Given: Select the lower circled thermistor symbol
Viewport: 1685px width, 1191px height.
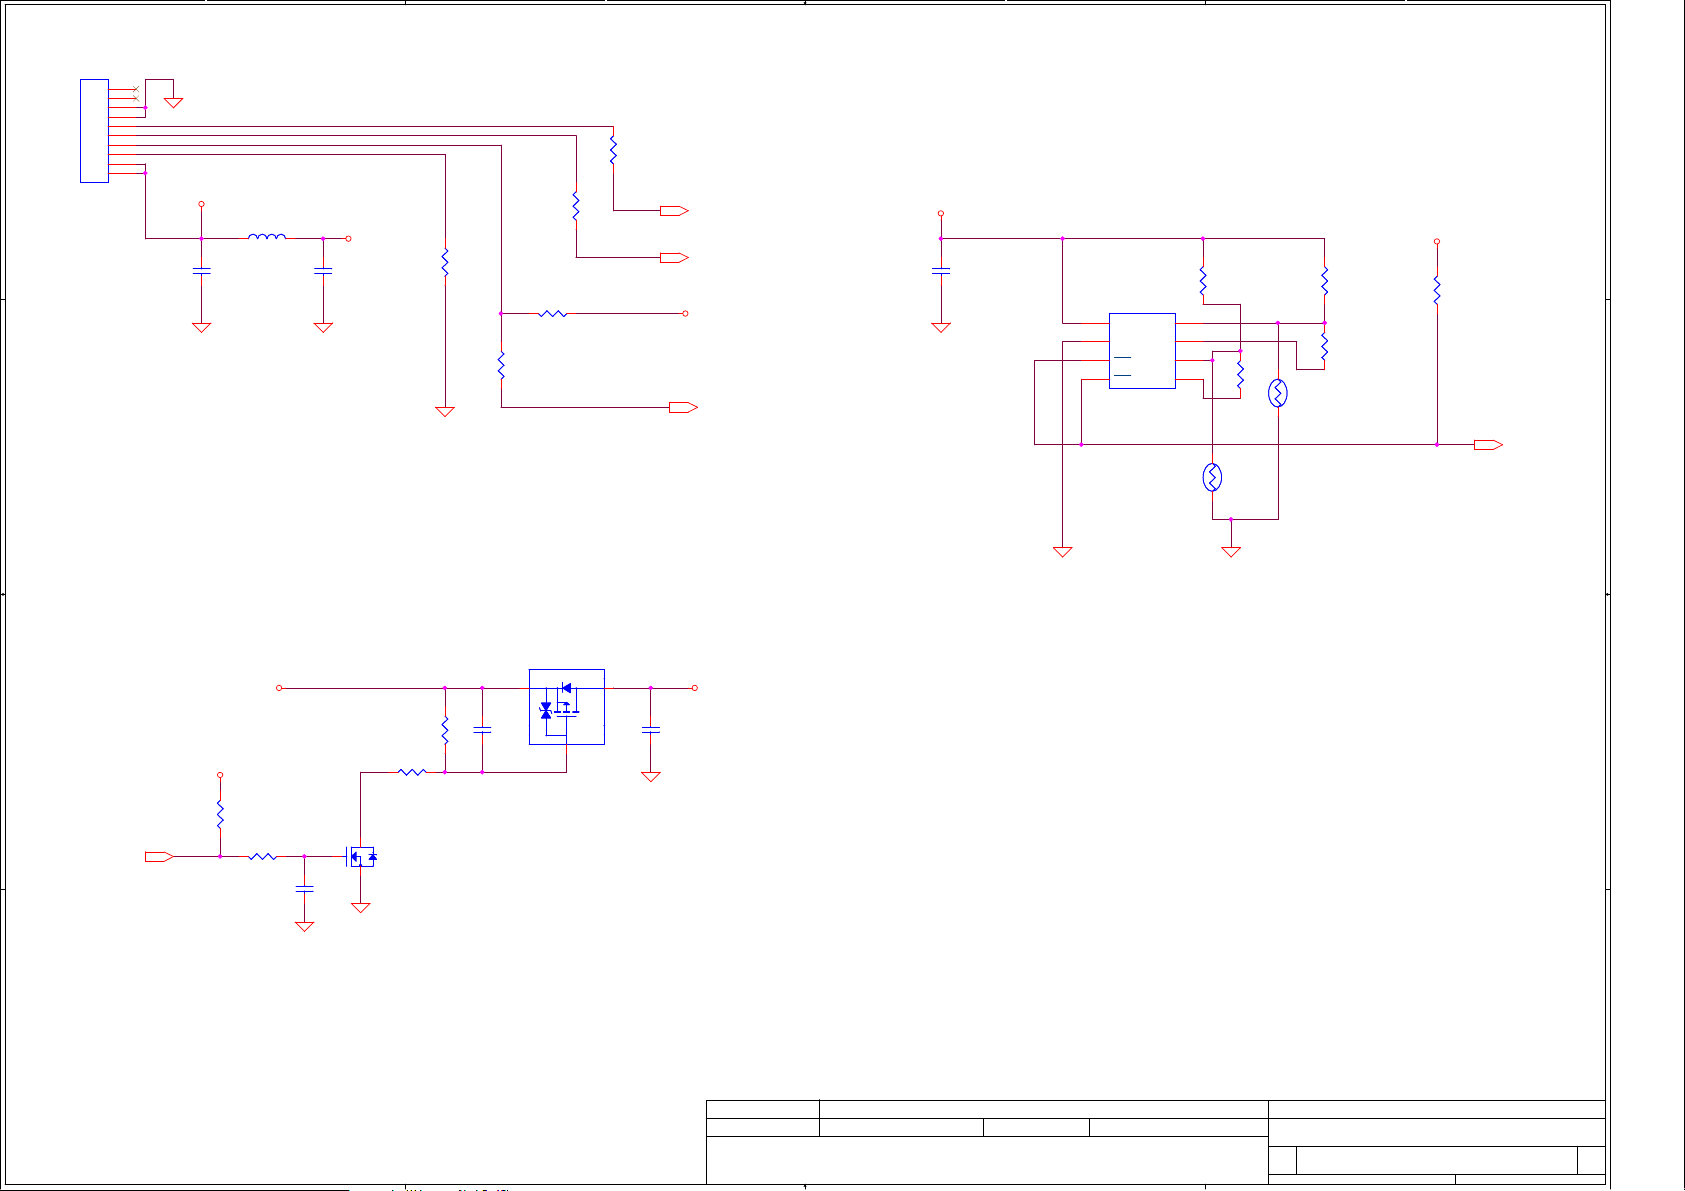Looking at the screenshot, I should (x=1212, y=478).
